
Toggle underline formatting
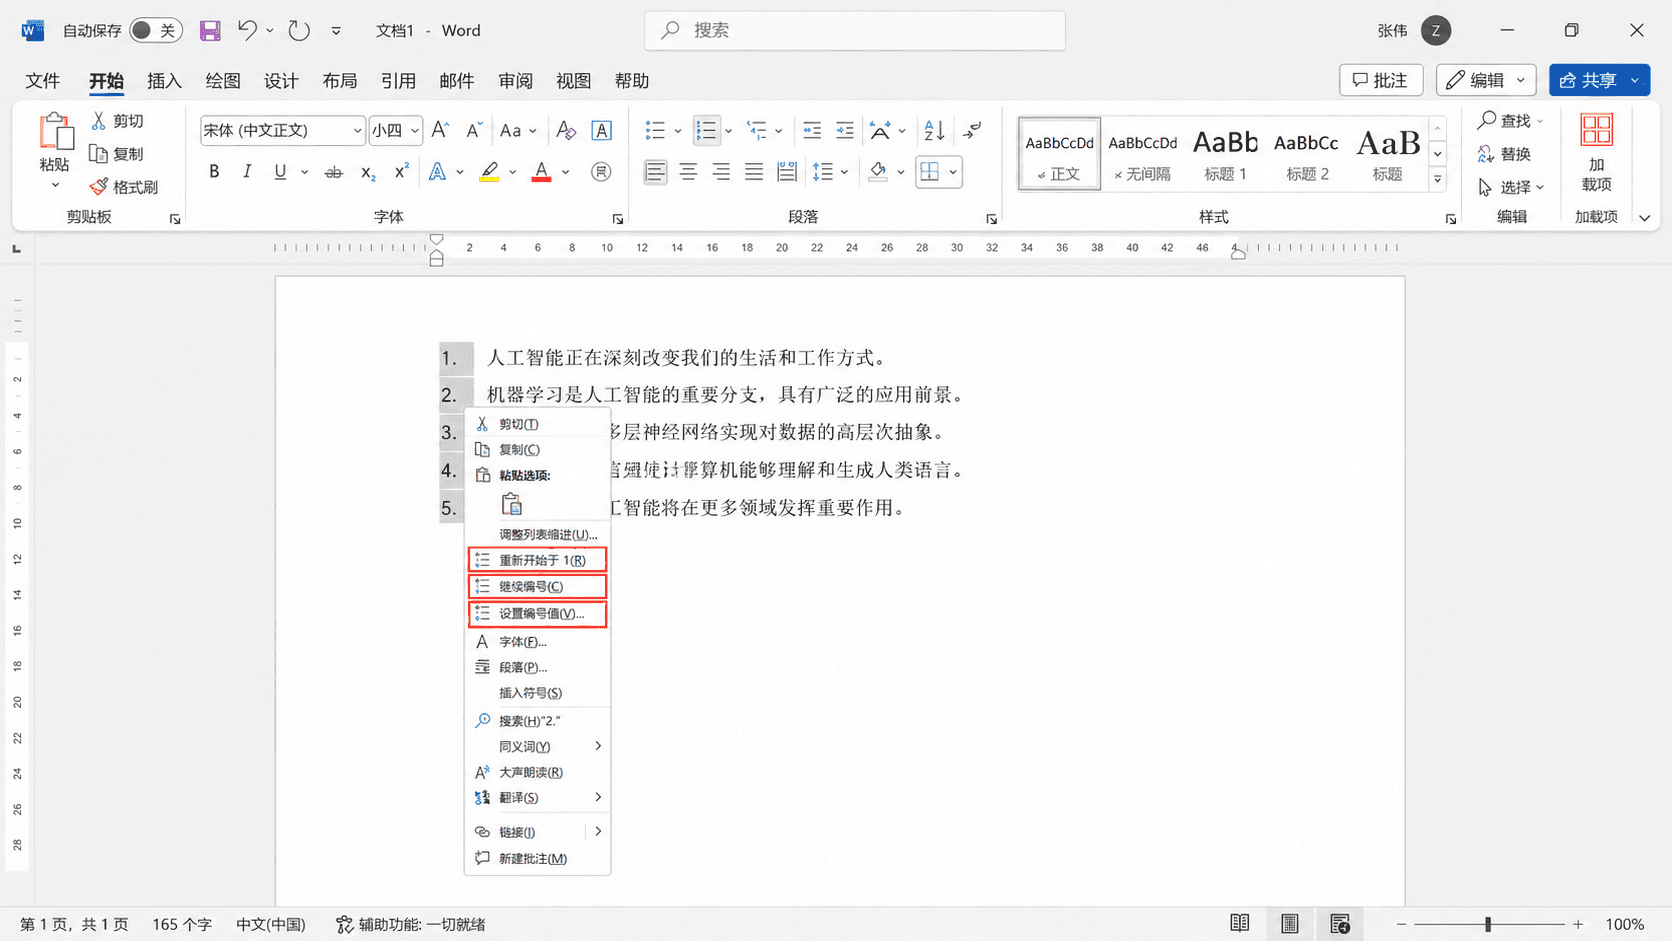pos(280,172)
